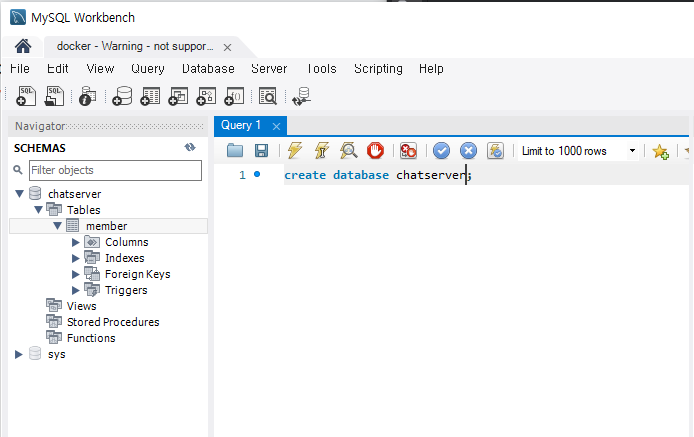The height and width of the screenshot is (437, 694).
Task: Open the Help menu
Action: (431, 69)
